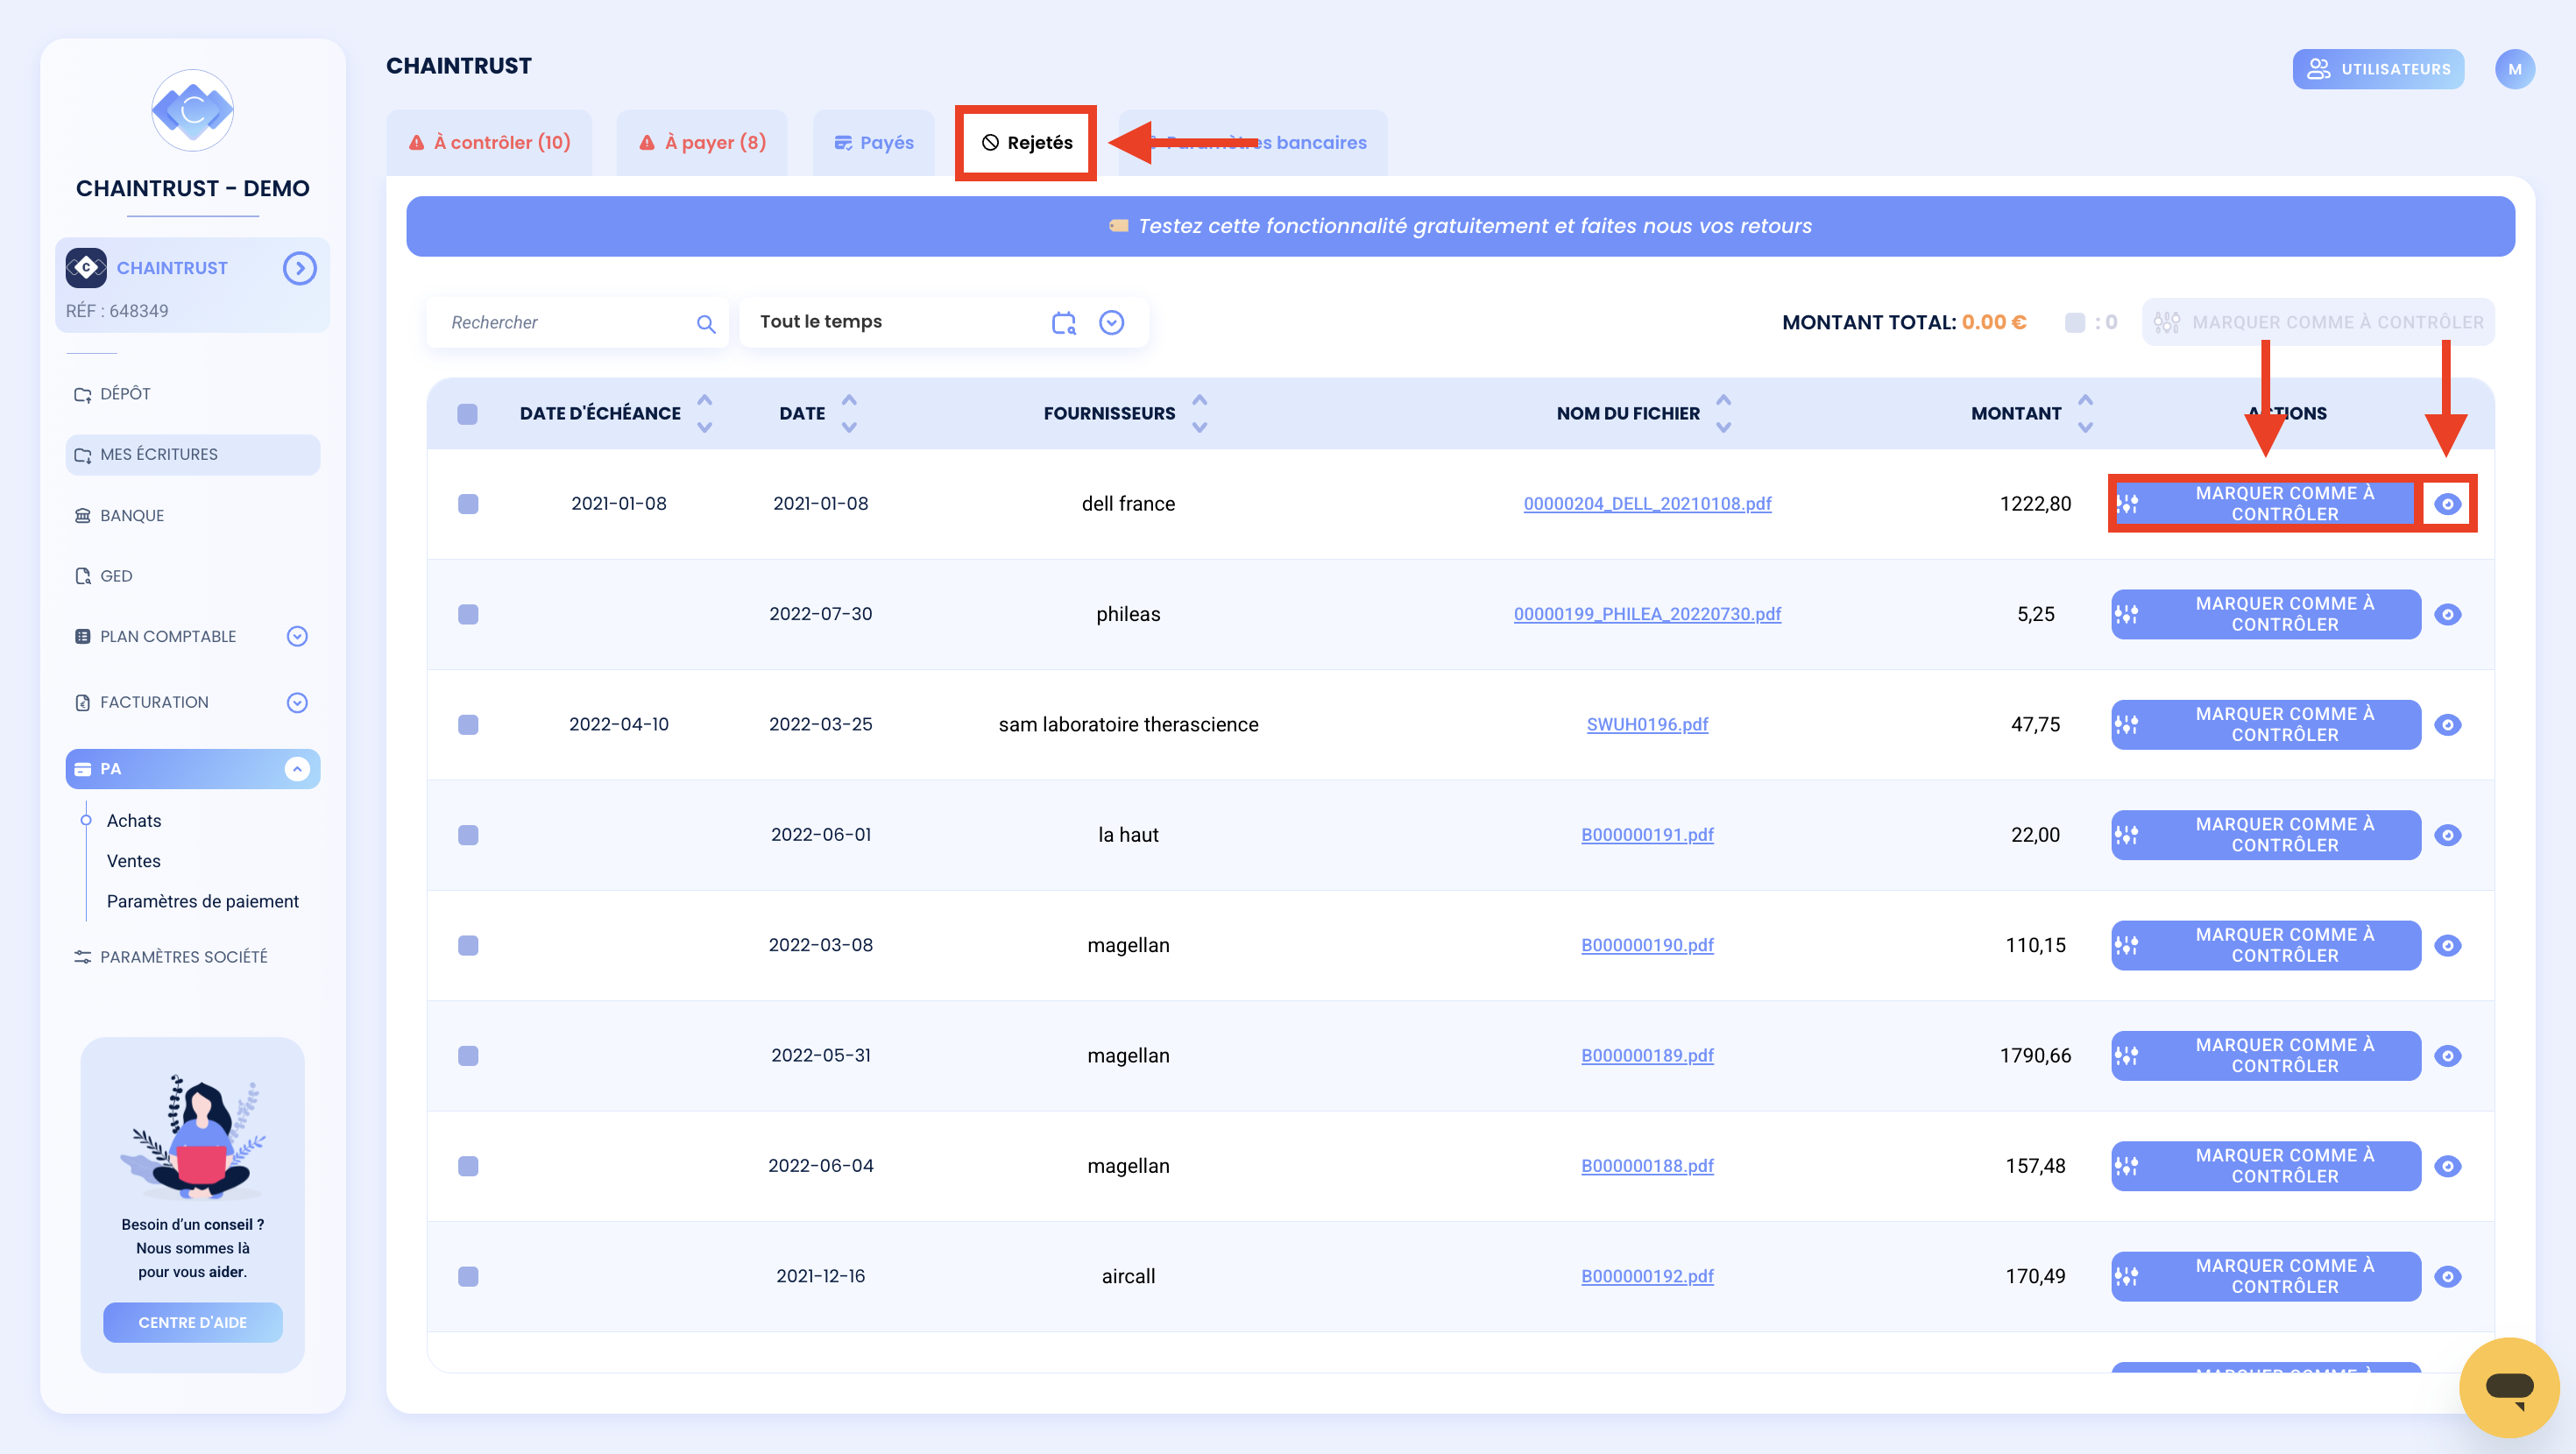Mark aircall invoice as à contrôler
The height and width of the screenshot is (1454, 2576).
[x=2265, y=1276]
